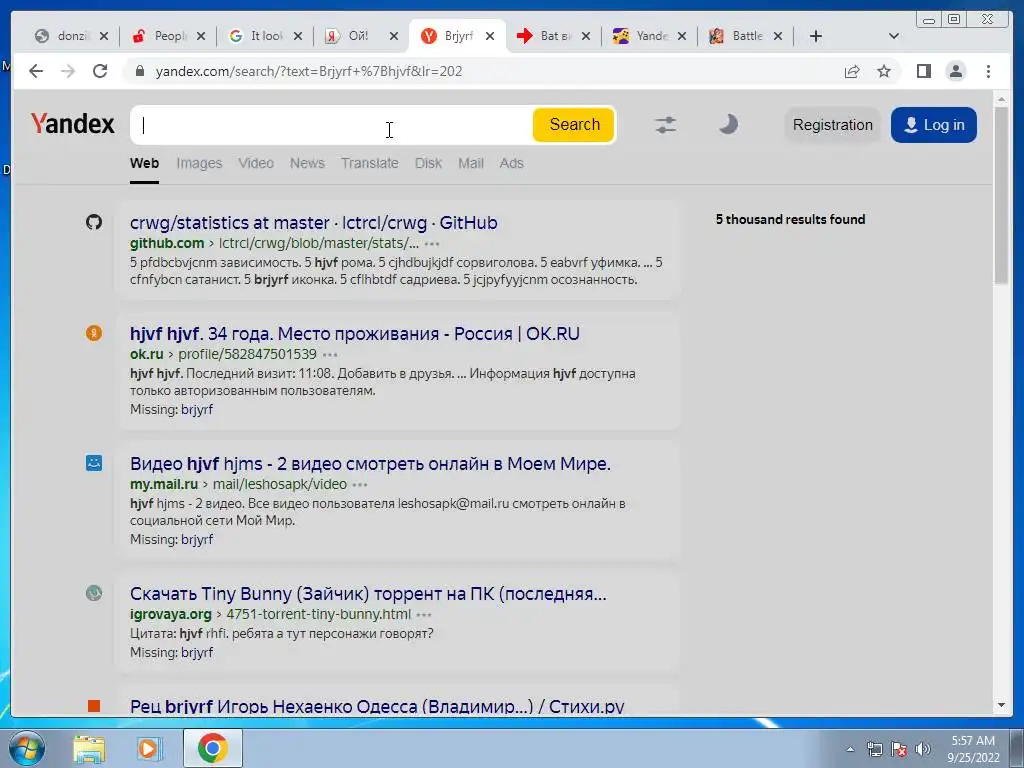Click the Стихи.ру orange square favicon

[x=94, y=706]
